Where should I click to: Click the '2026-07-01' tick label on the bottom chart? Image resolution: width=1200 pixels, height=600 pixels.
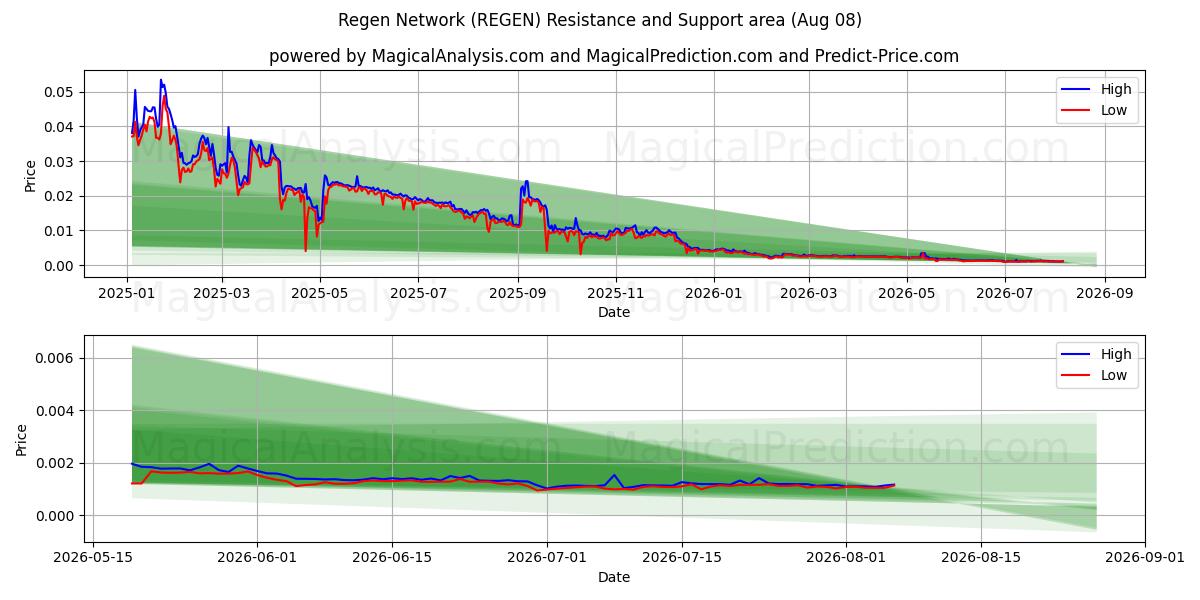tap(547, 558)
